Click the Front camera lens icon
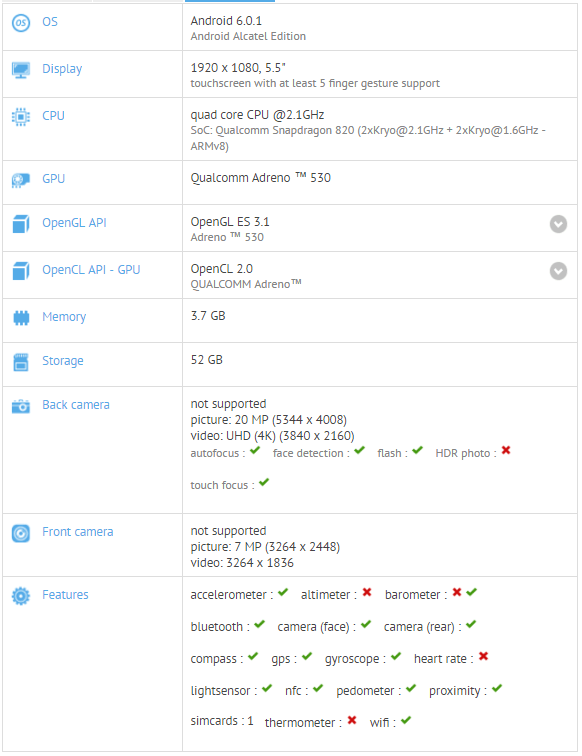Screen dimensions: 582x756 tap(21, 533)
